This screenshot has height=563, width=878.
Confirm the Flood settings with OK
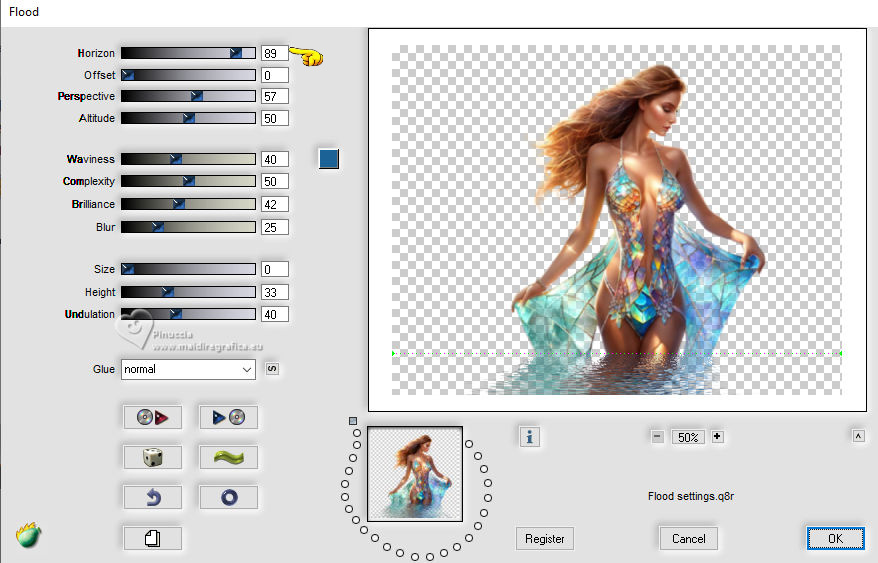click(835, 538)
